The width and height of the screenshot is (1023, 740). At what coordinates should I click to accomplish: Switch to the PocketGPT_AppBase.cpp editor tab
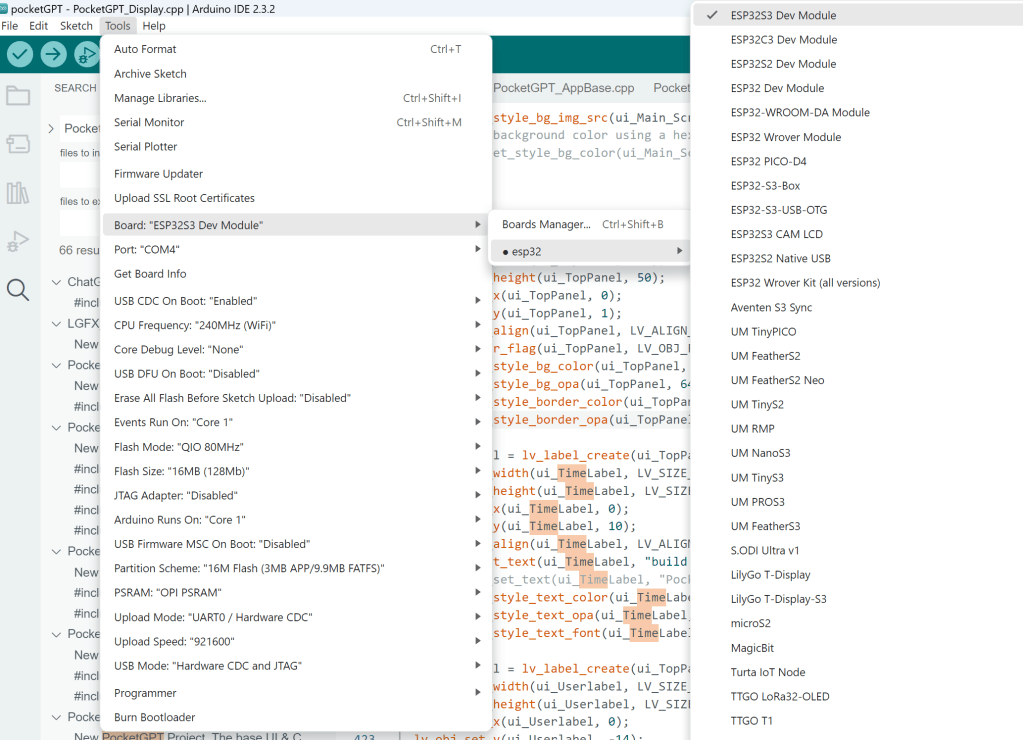[x=564, y=88]
